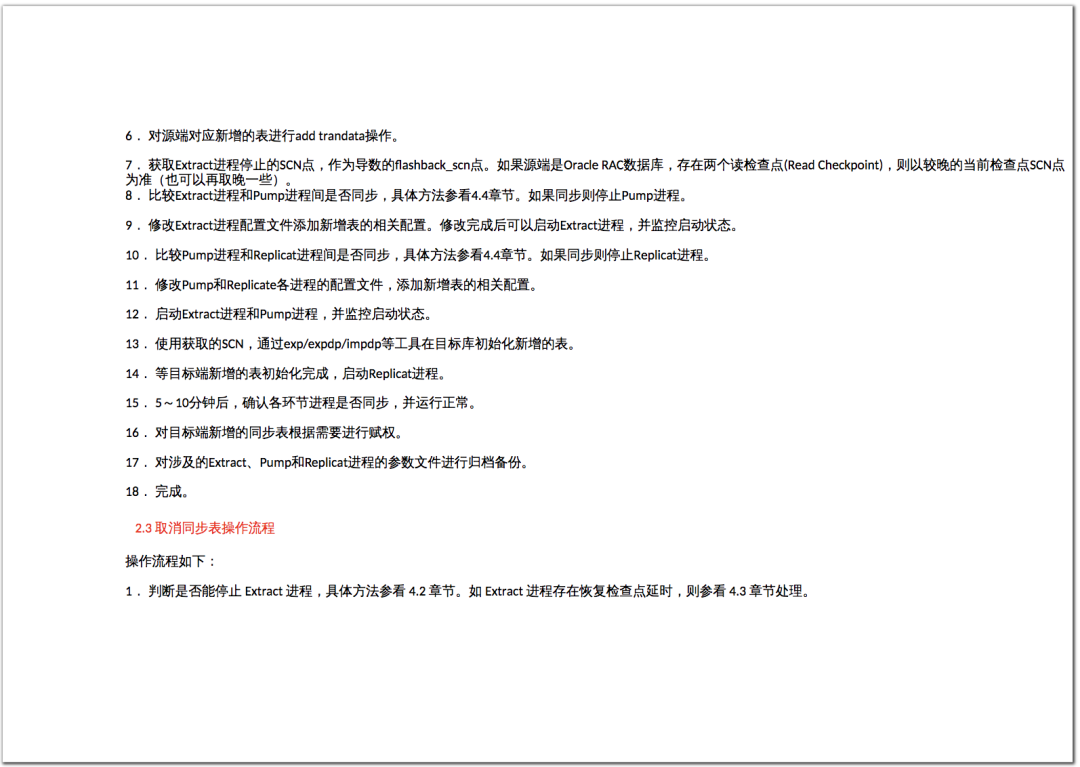The width and height of the screenshot is (1080, 767).
Task: Click step 13 about exp/expdp/impdp工具
Action: tap(351, 344)
